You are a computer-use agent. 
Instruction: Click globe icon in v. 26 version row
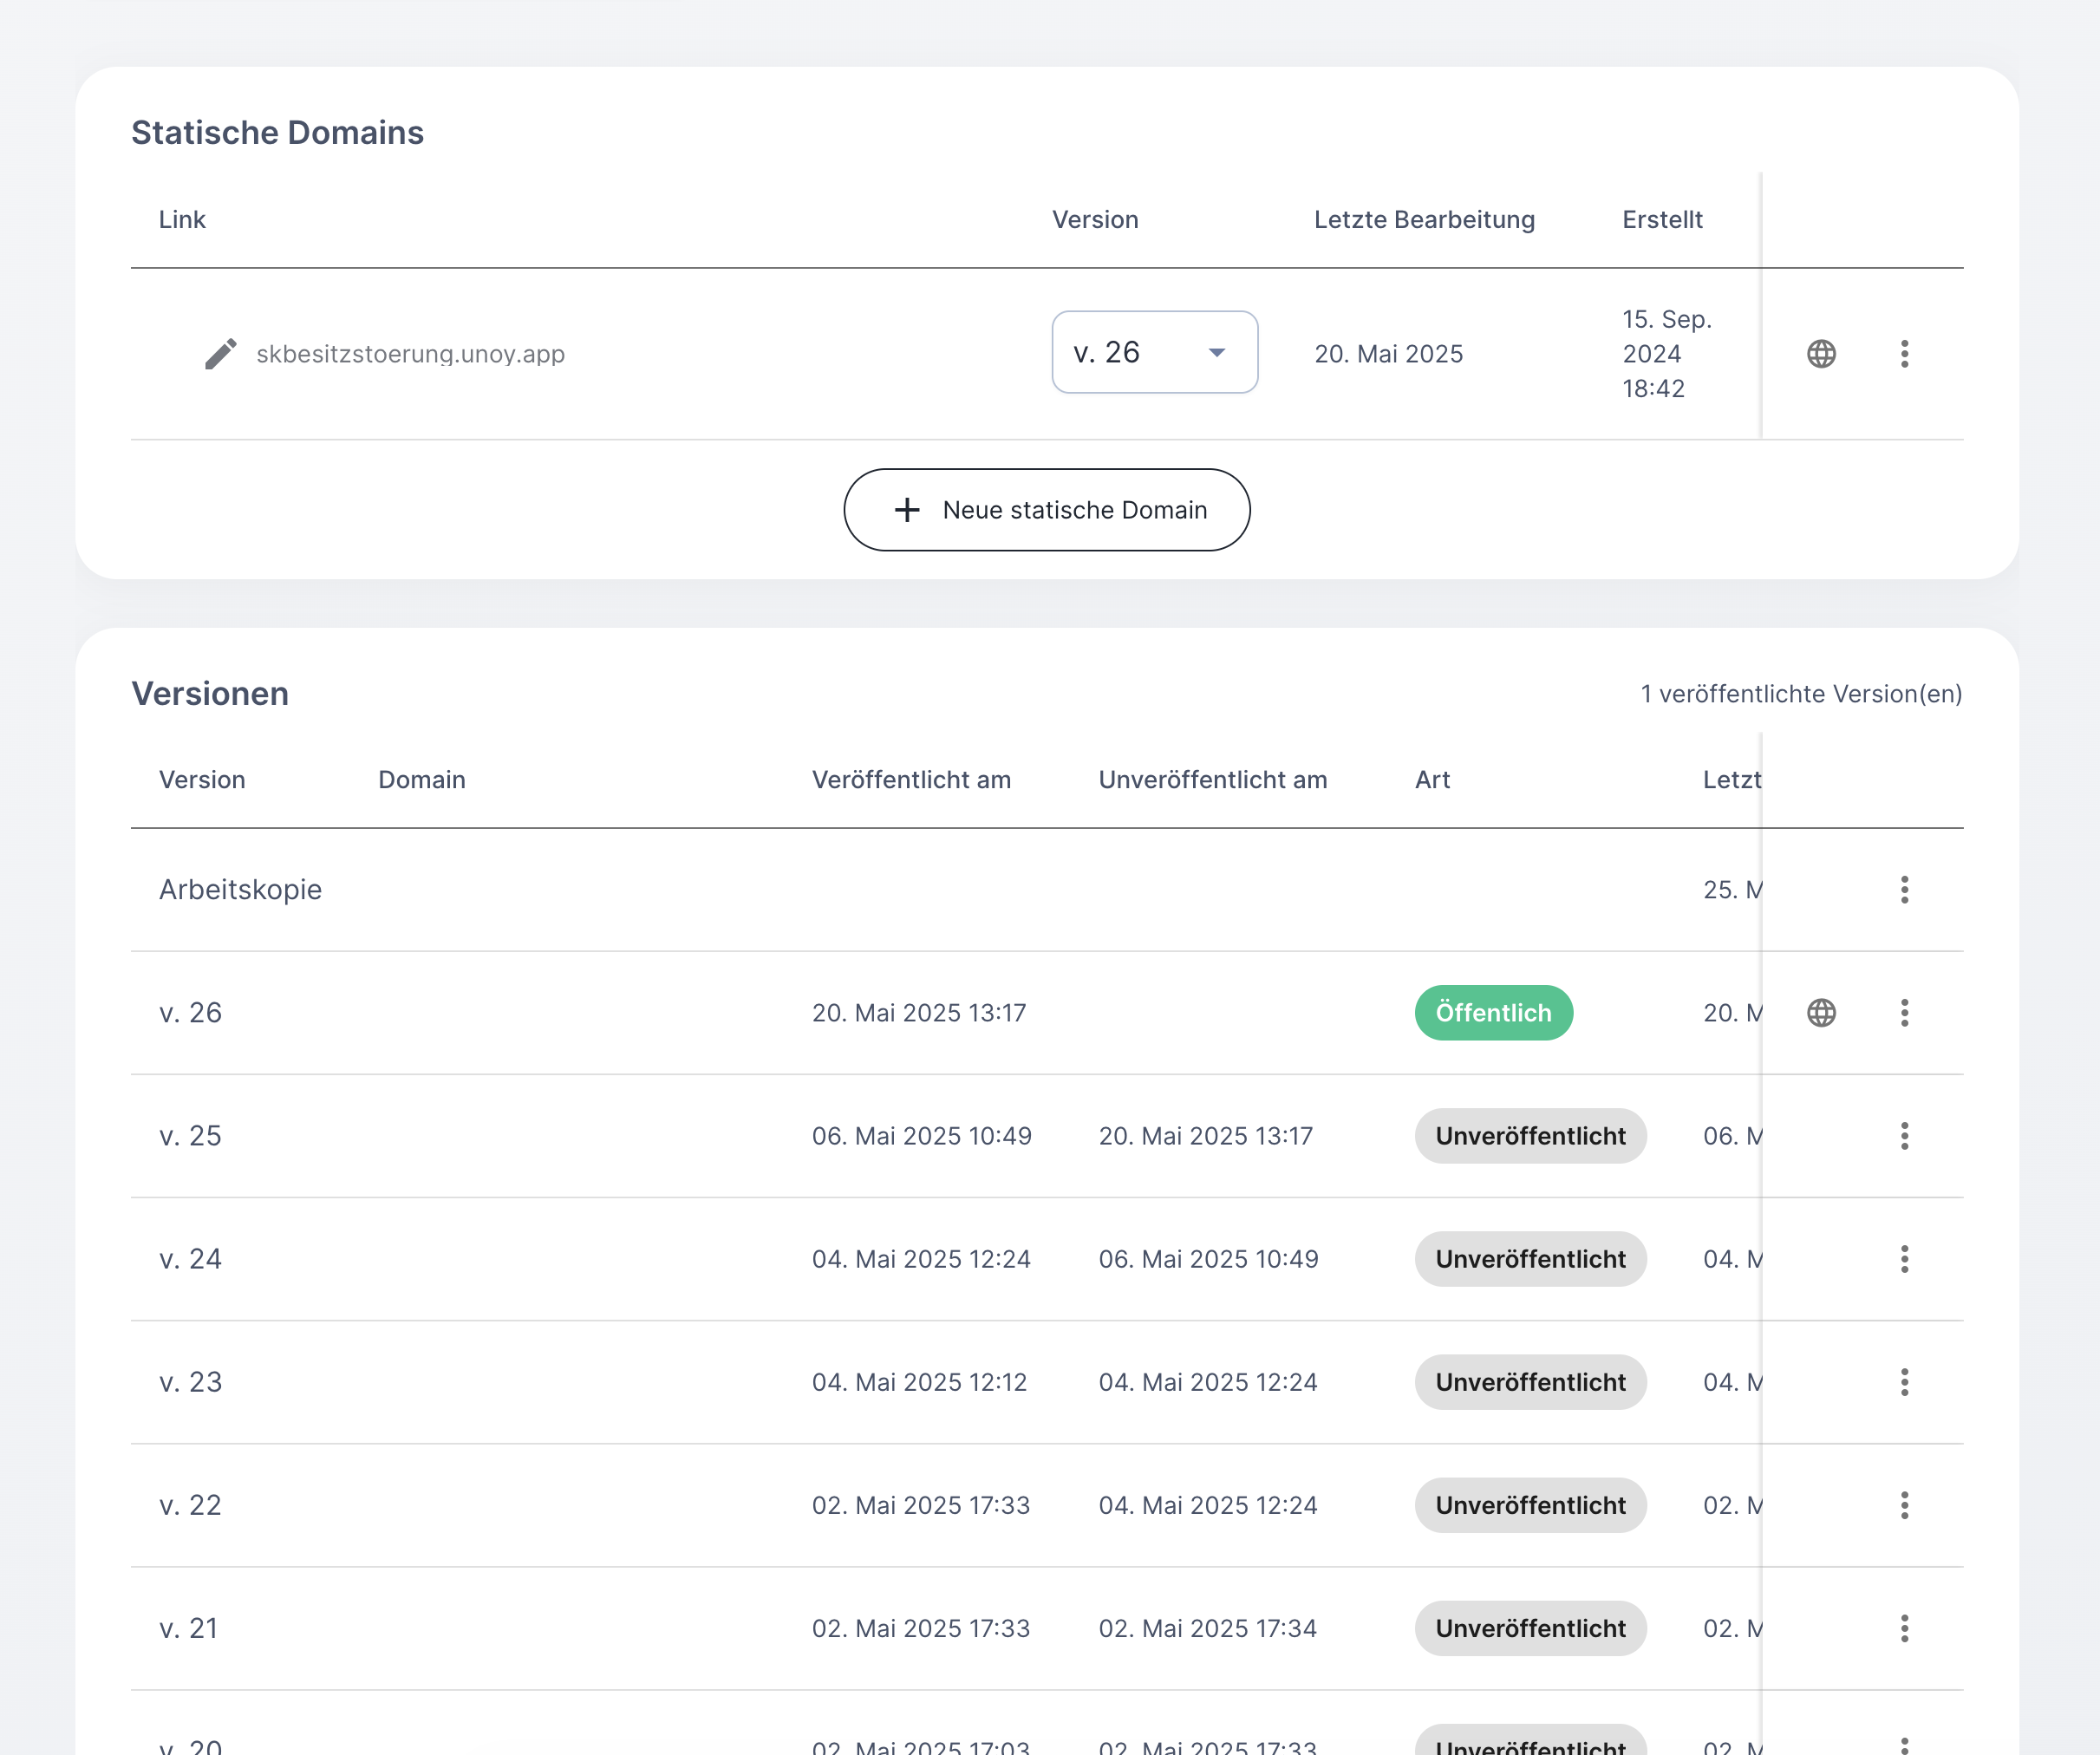1821,1013
